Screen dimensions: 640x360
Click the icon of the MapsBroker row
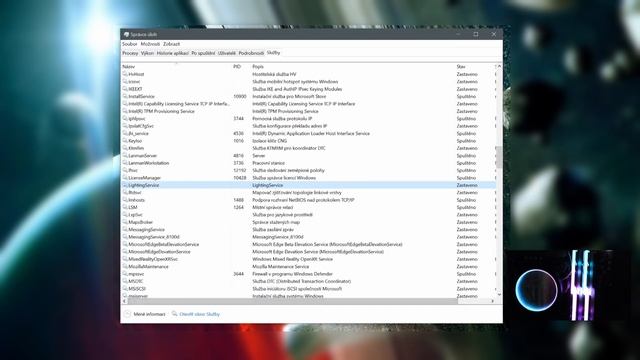point(125,222)
